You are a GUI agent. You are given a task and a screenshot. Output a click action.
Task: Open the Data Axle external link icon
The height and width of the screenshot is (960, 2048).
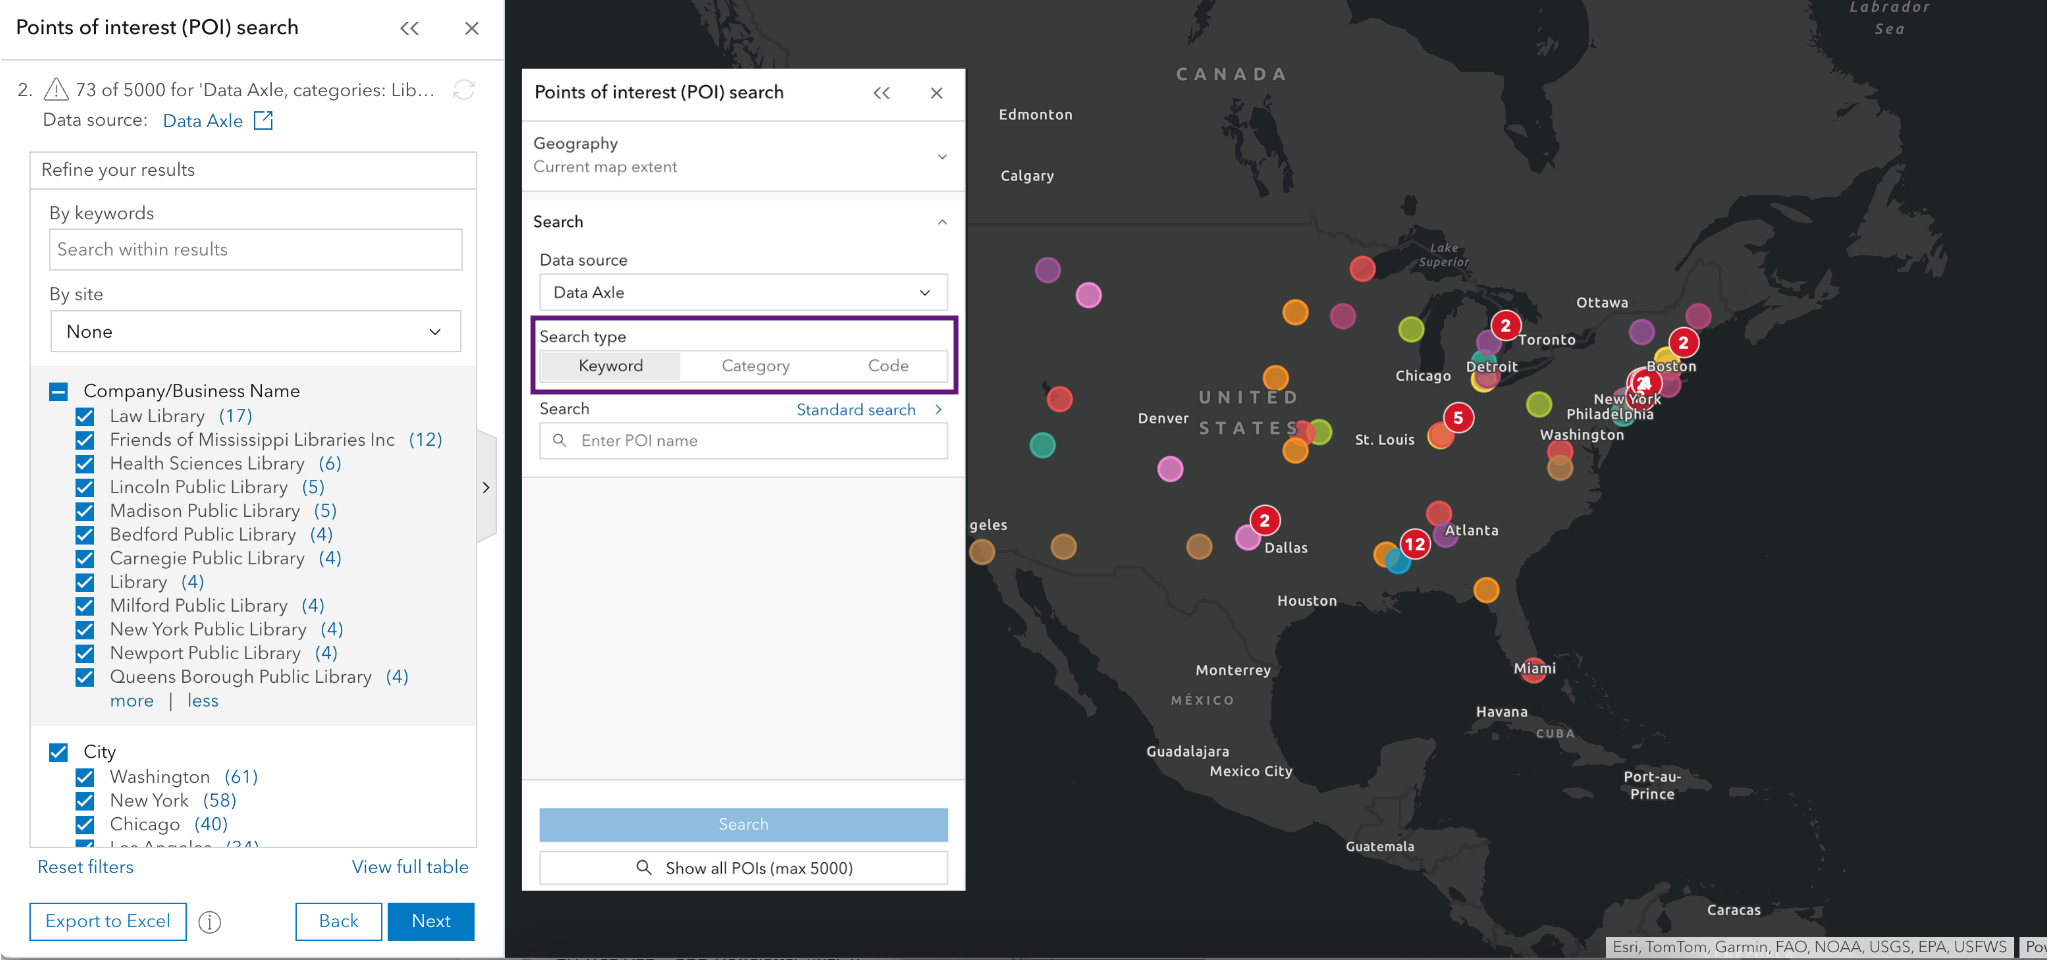263,121
